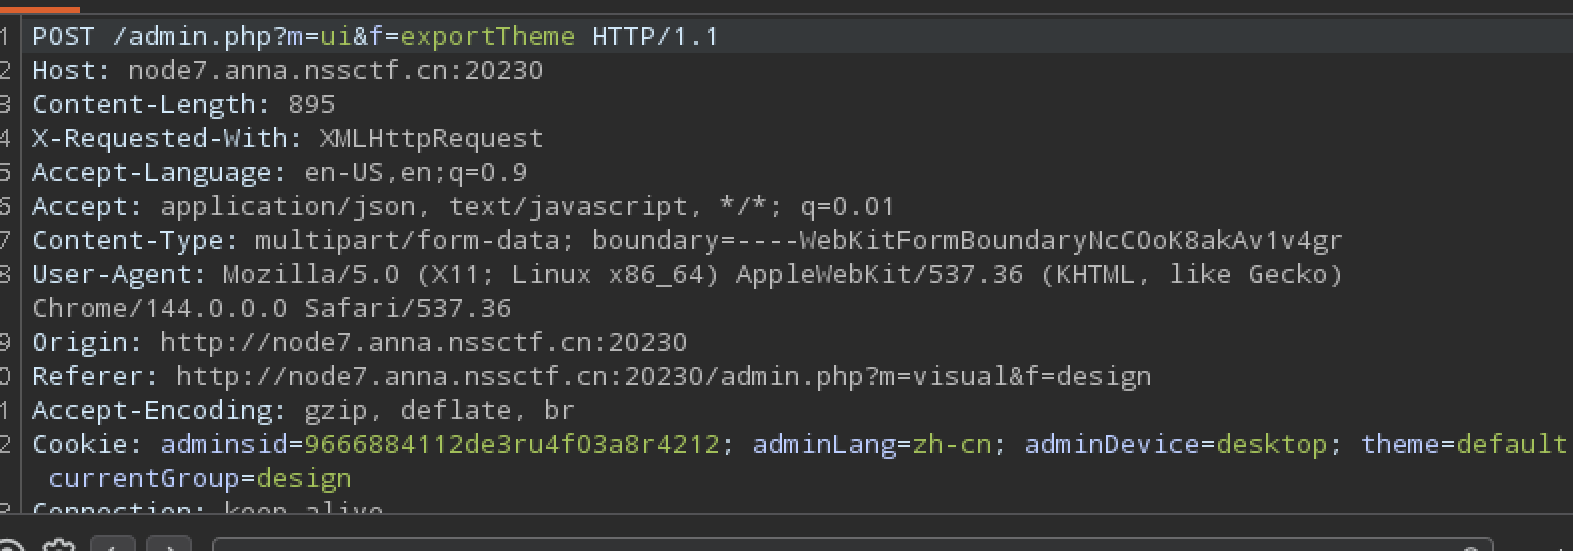
Task: Click the adminDevice cookie value desktop
Action: [x=1272, y=445]
